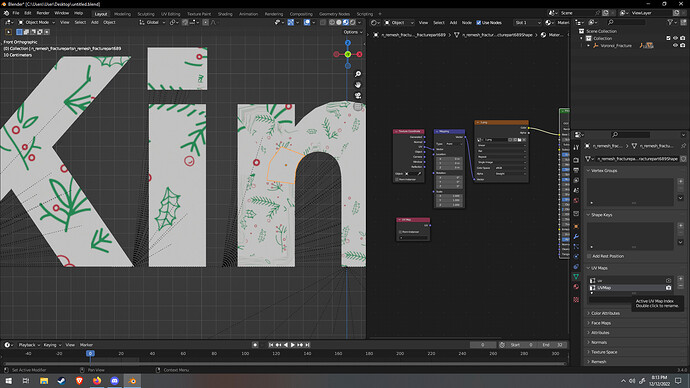Remove UV map with minus button

click(680, 286)
